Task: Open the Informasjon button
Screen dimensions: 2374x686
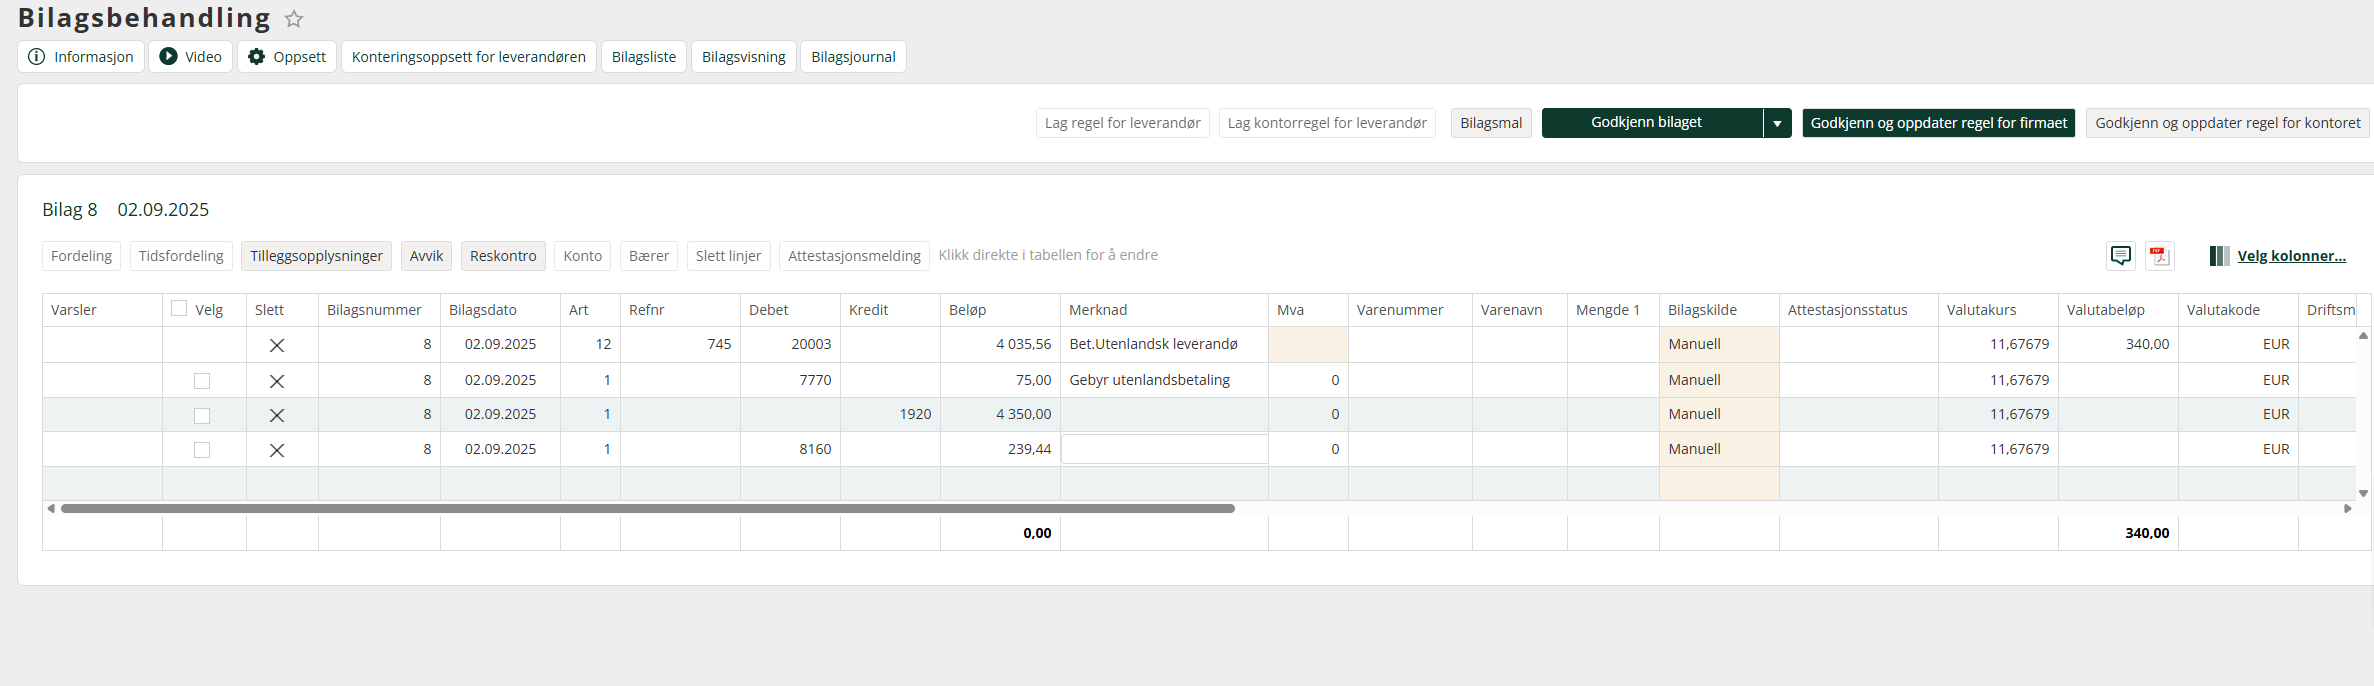Action: [82, 57]
